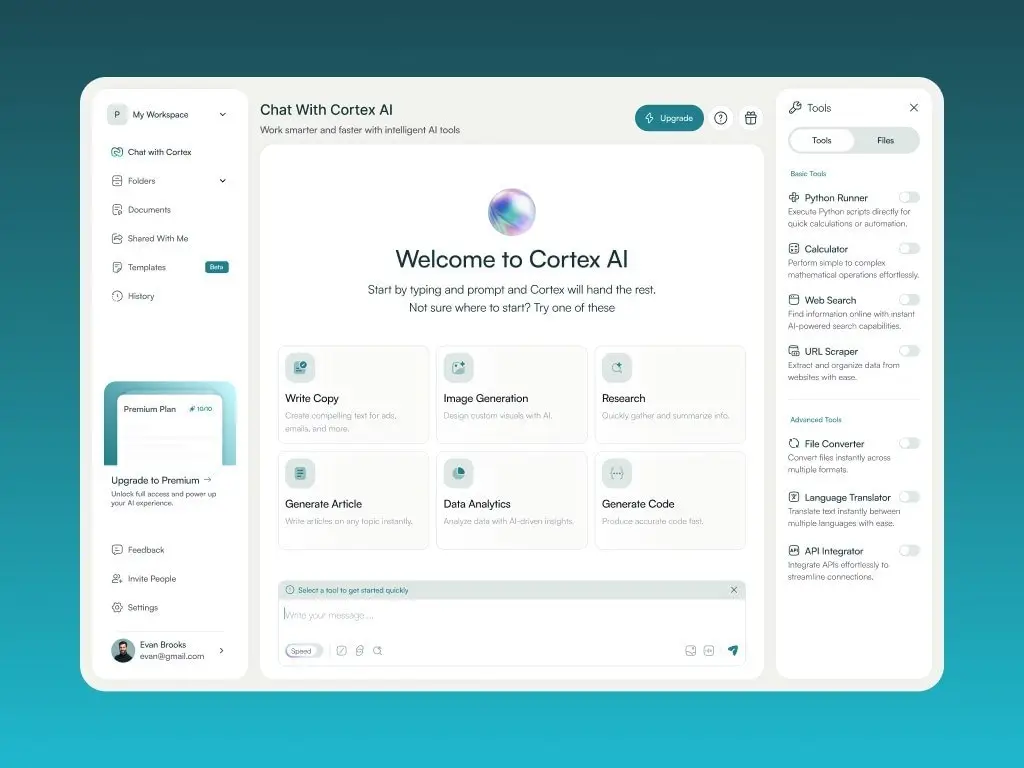
Task: Select the Research card title
Action: click(x=624, y=398)
